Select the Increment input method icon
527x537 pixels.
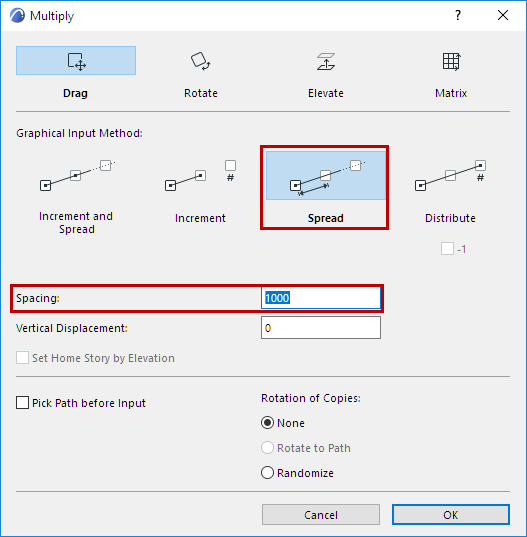[x=201, y=175]
